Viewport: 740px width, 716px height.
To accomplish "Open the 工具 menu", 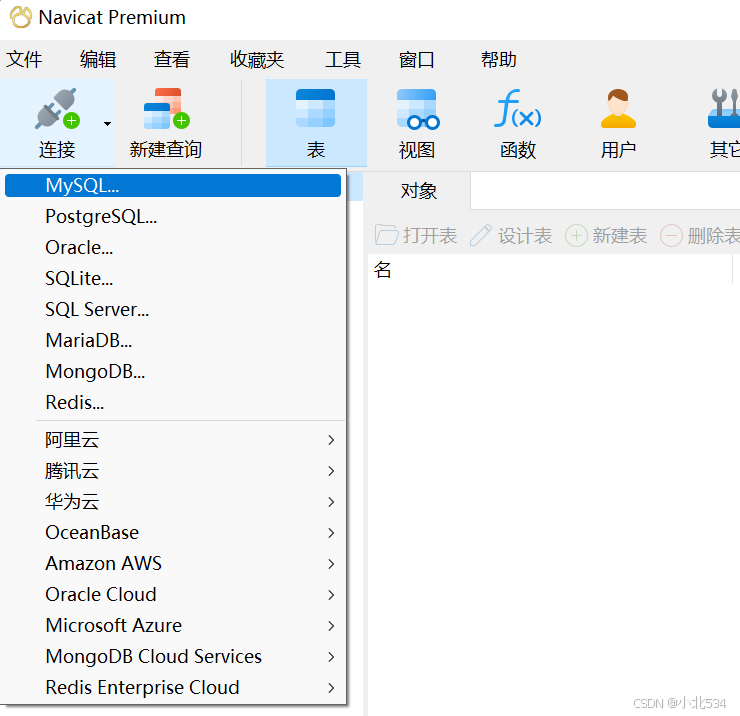I will tap(343, 59).
